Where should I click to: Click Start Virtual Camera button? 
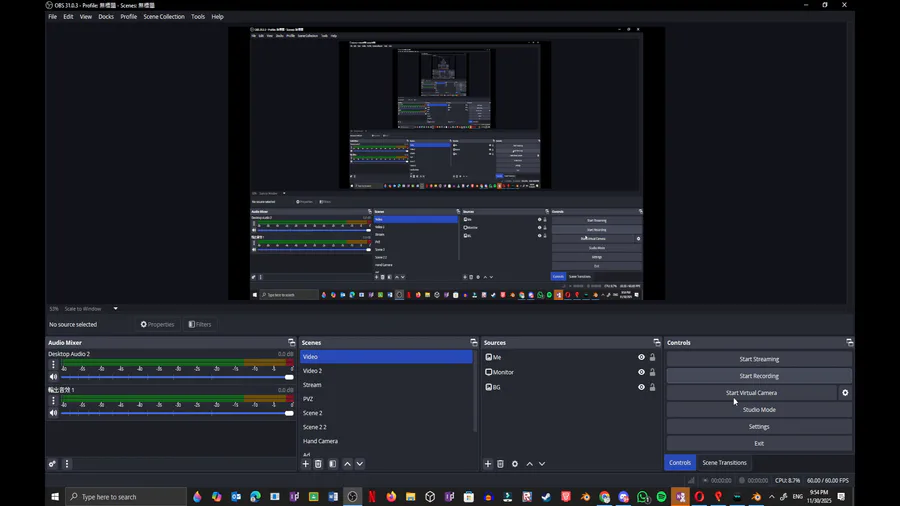(751, 393)
